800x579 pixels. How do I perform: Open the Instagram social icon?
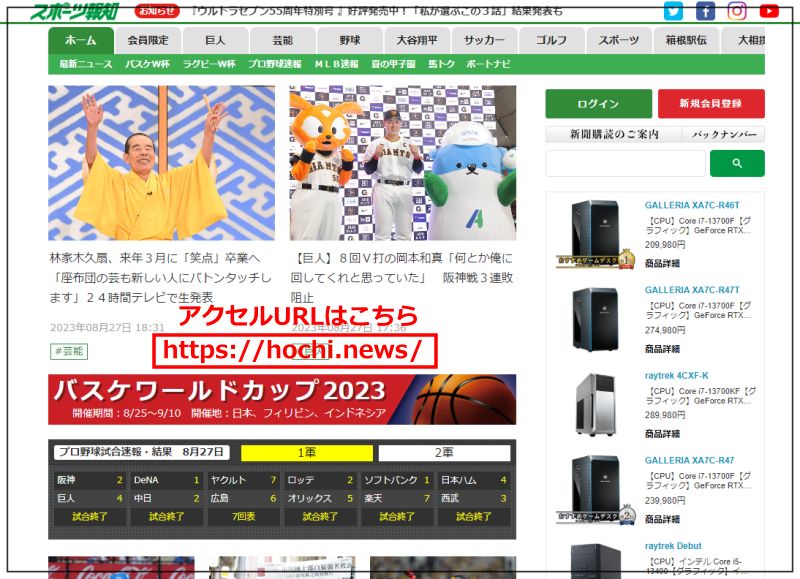click(737, 11)
